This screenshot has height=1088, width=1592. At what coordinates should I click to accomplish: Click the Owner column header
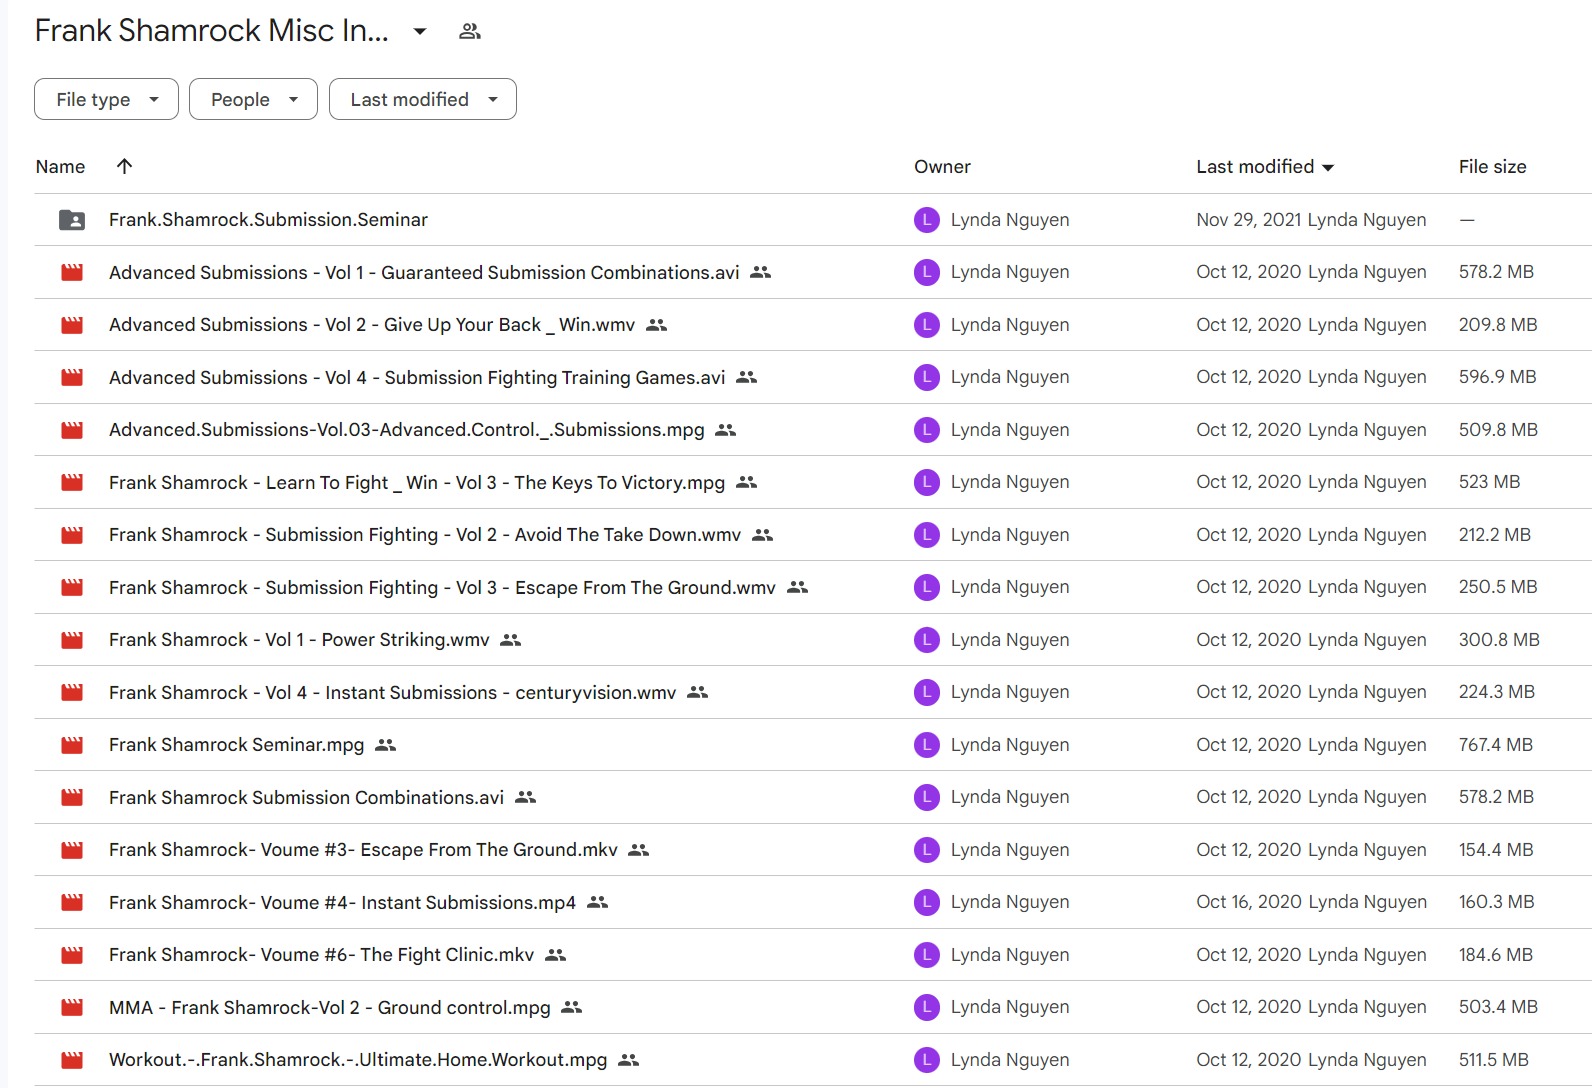pyautogui.click(x=942, y=167)
